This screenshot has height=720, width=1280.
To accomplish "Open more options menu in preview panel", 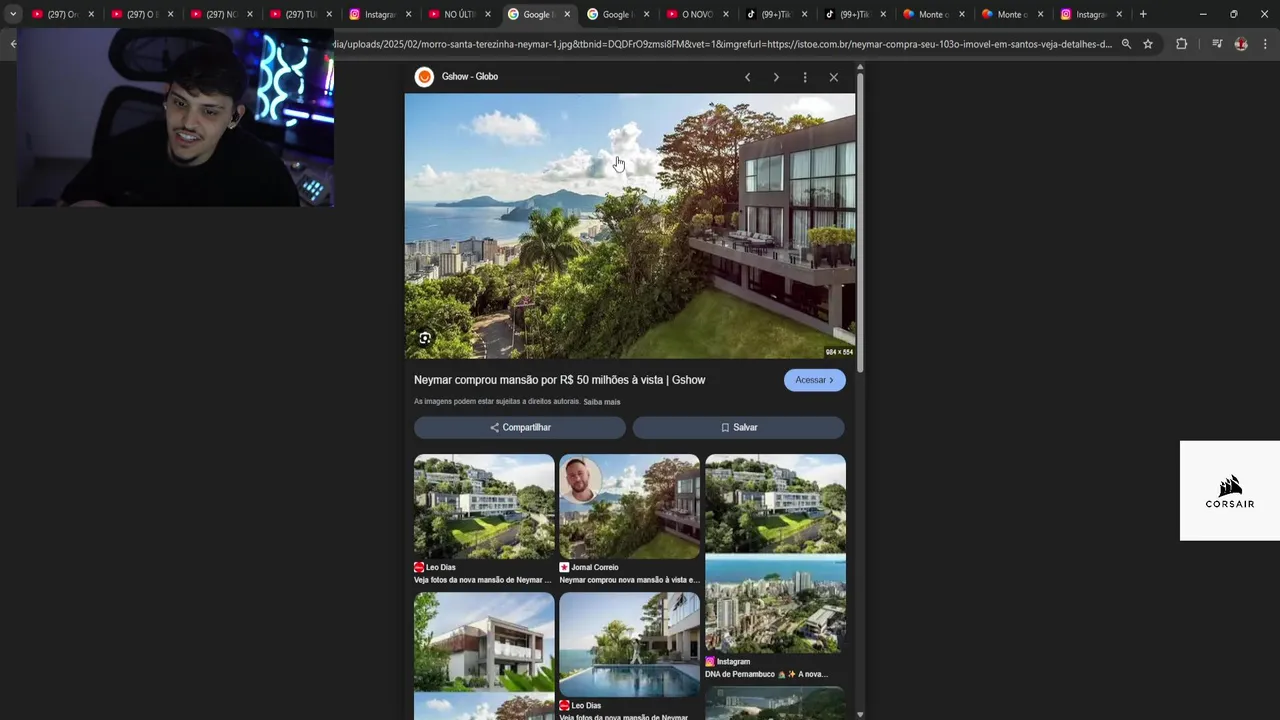I will 805,77.
